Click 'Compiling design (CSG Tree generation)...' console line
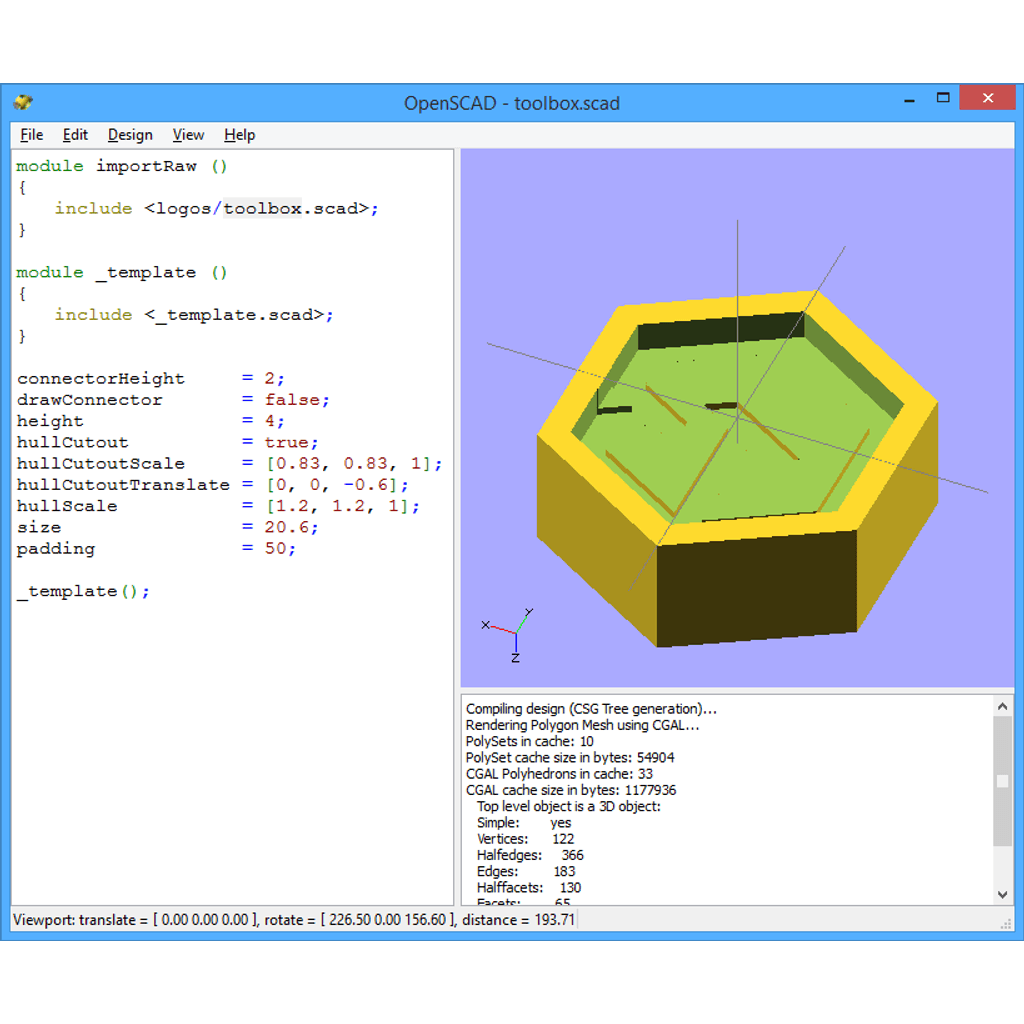Viewport: 1024px width, 1024px height. (x=591, y=709)
